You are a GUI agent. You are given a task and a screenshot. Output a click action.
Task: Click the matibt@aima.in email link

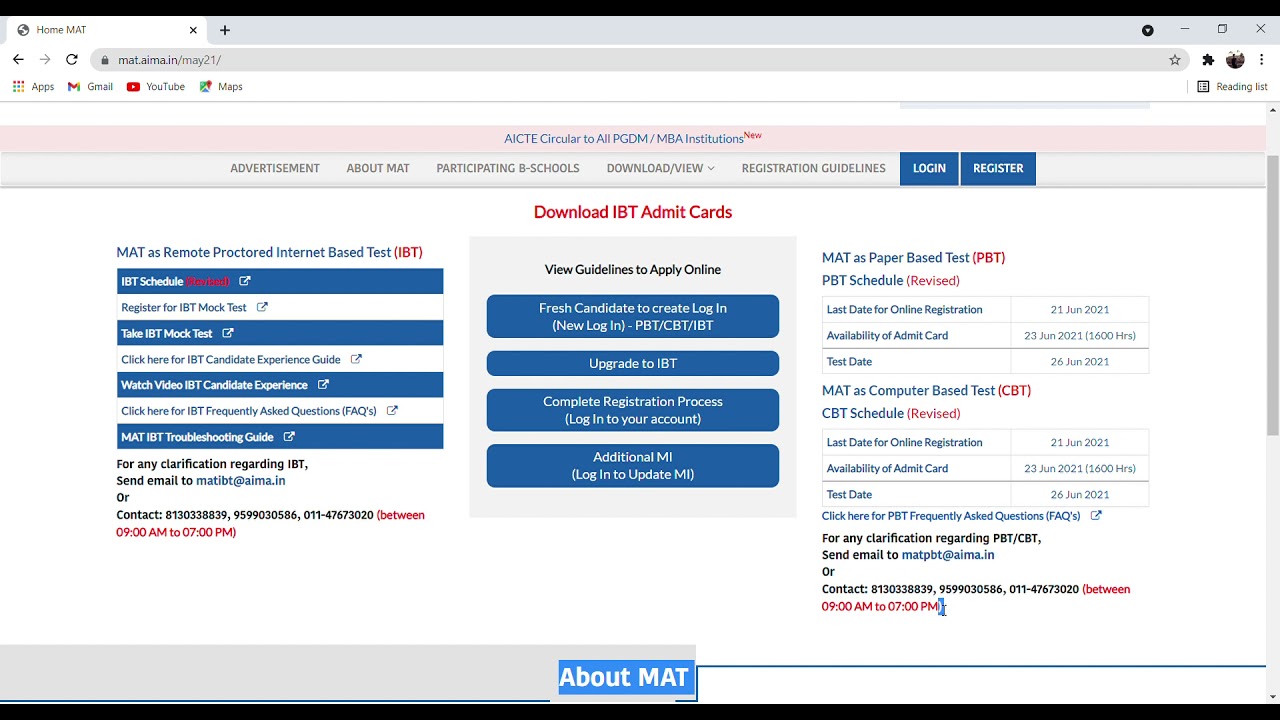pos(241,480)
